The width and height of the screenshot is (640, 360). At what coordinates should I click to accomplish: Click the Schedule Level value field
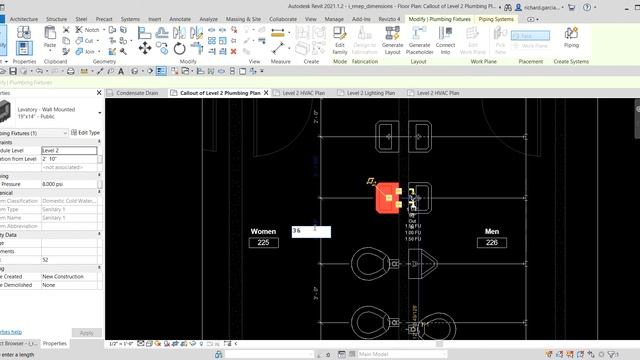point(69,151)
